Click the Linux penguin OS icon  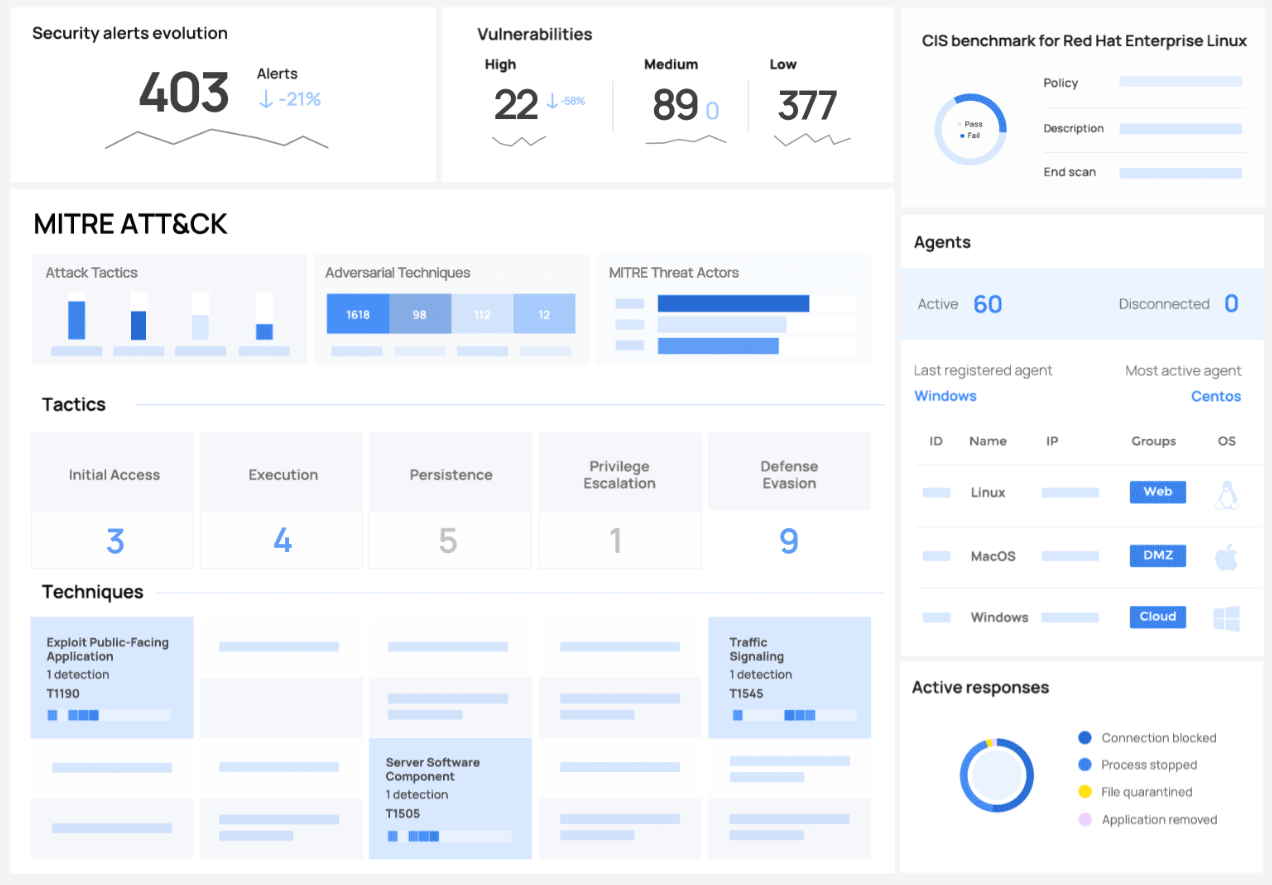[1226, 494]
